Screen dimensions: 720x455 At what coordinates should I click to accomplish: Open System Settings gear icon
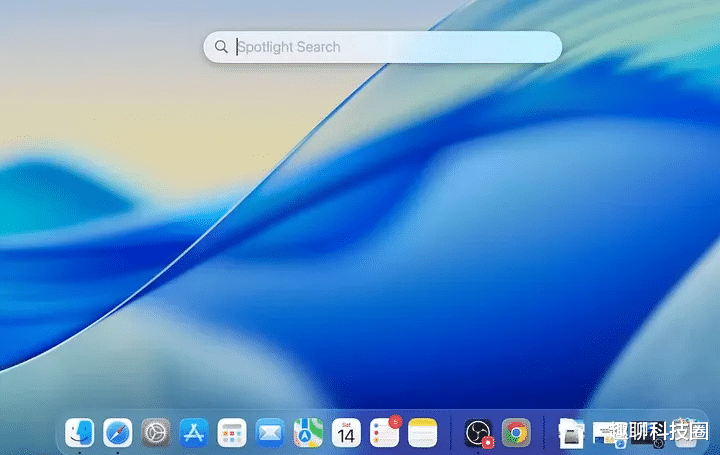pos(156,433)
